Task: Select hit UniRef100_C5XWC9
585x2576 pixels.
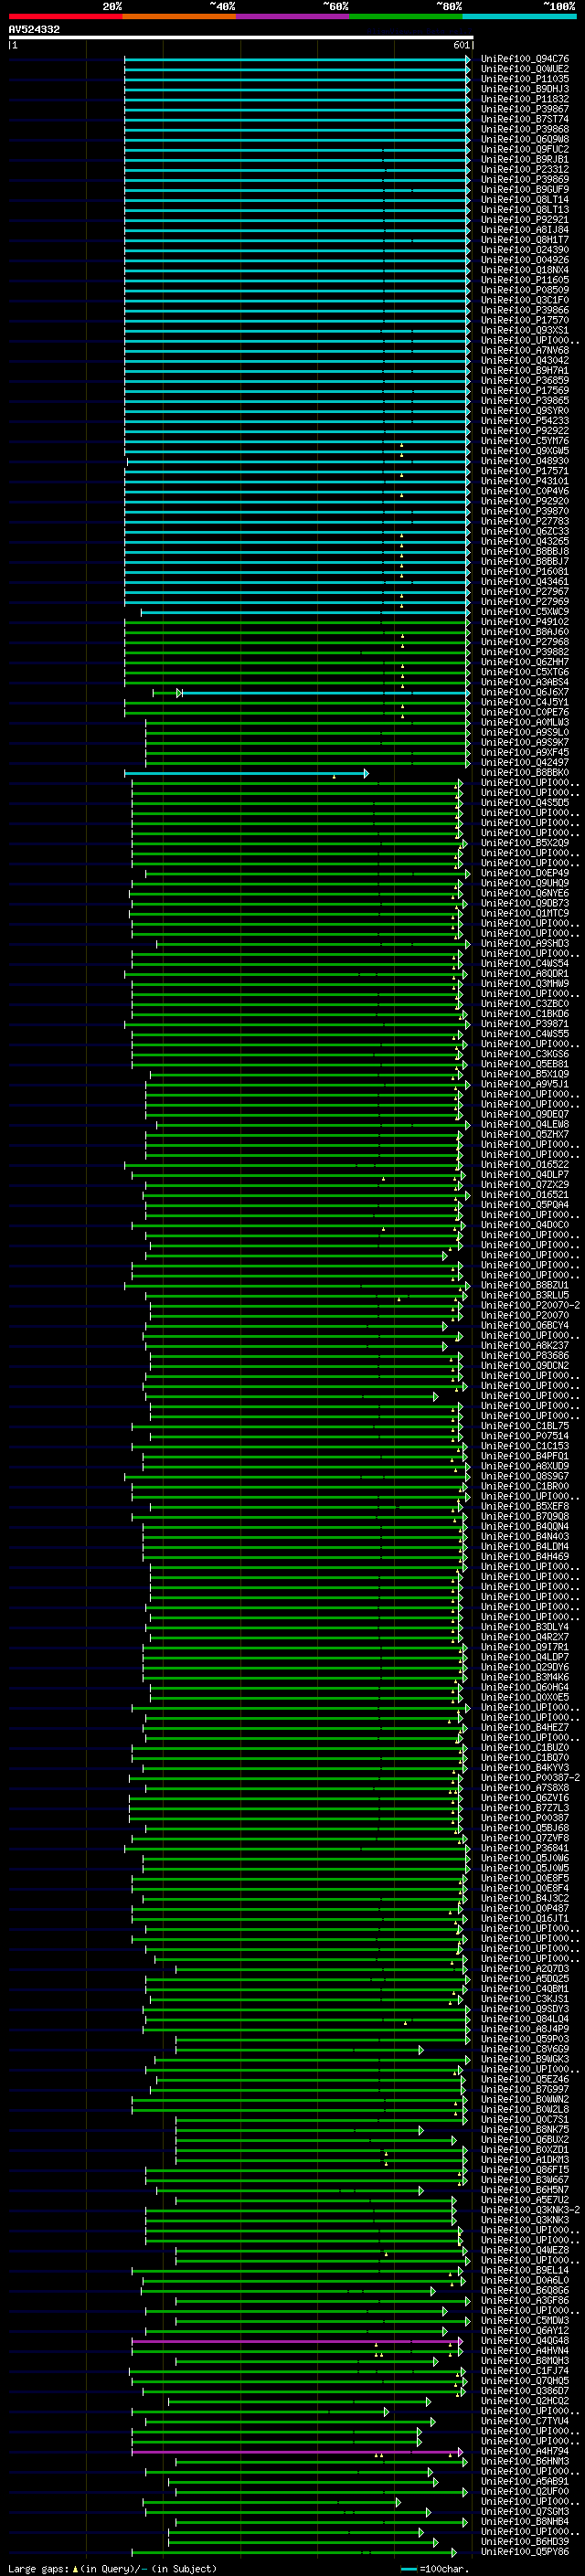Action: pos(525,612)
